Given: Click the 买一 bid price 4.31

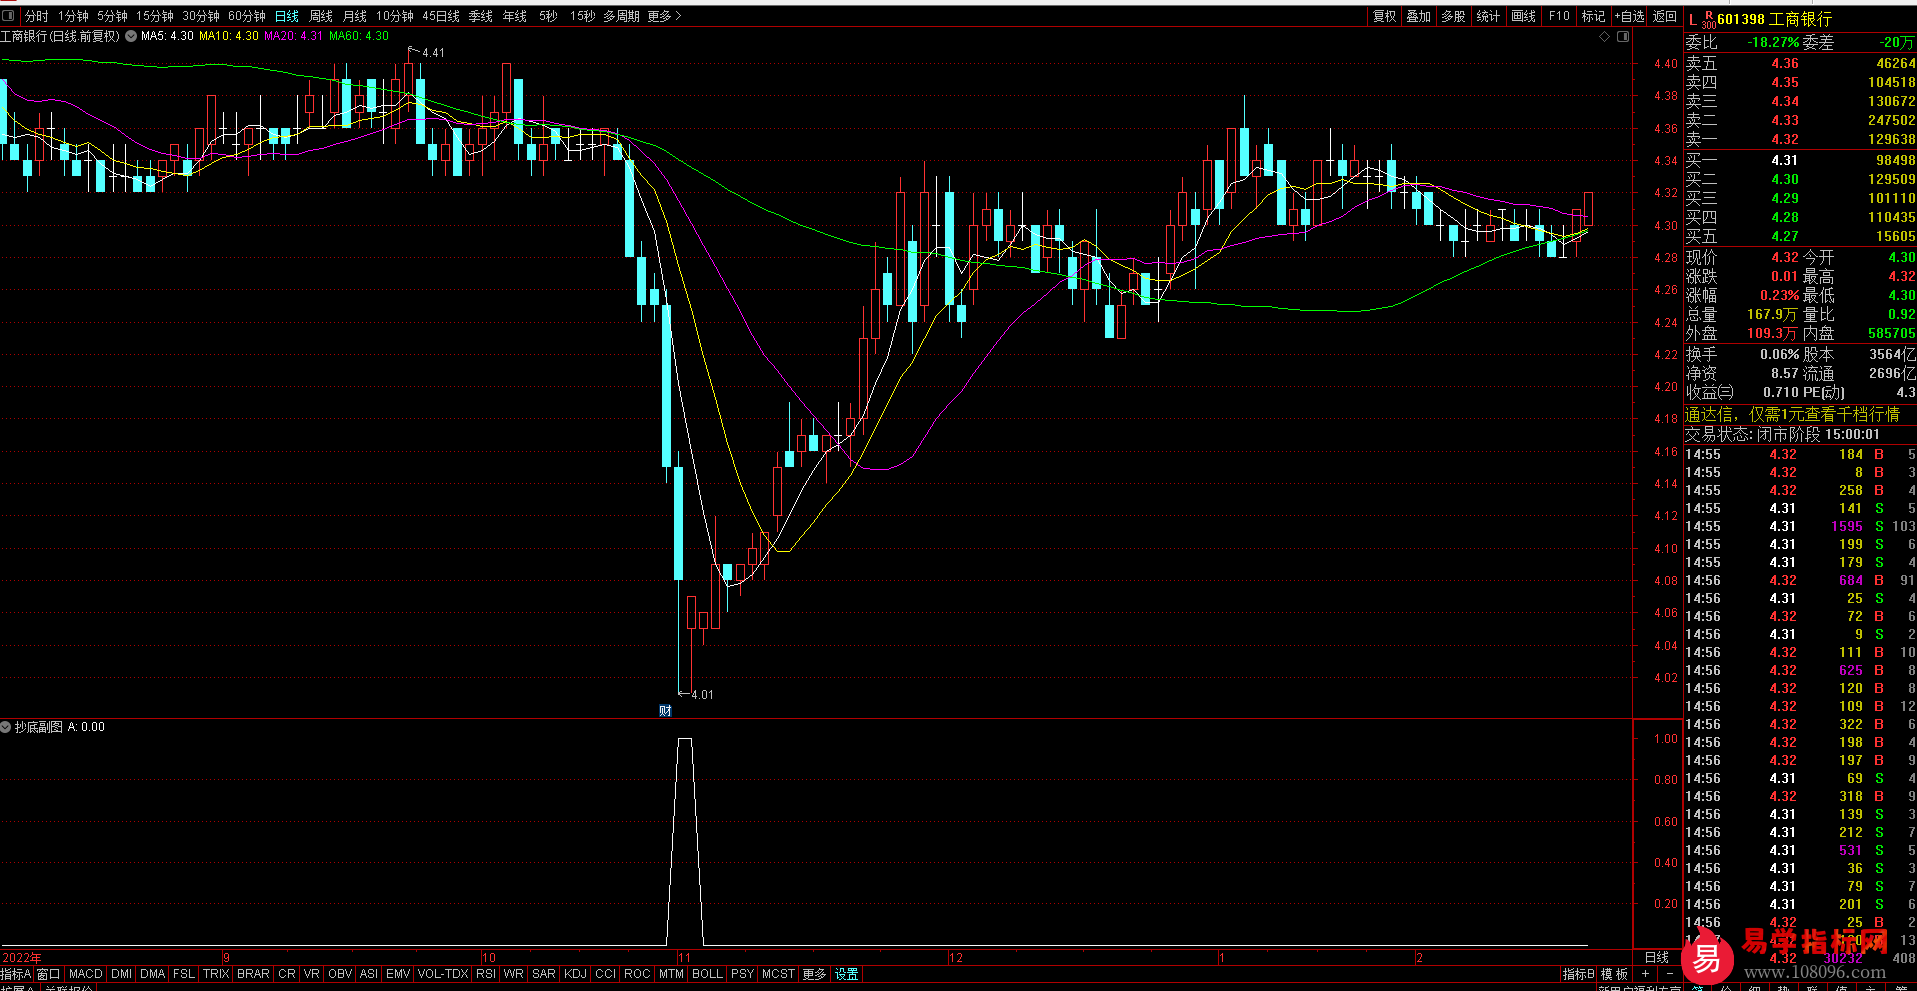Looking at the screenshot, I should coord(1785,160).
